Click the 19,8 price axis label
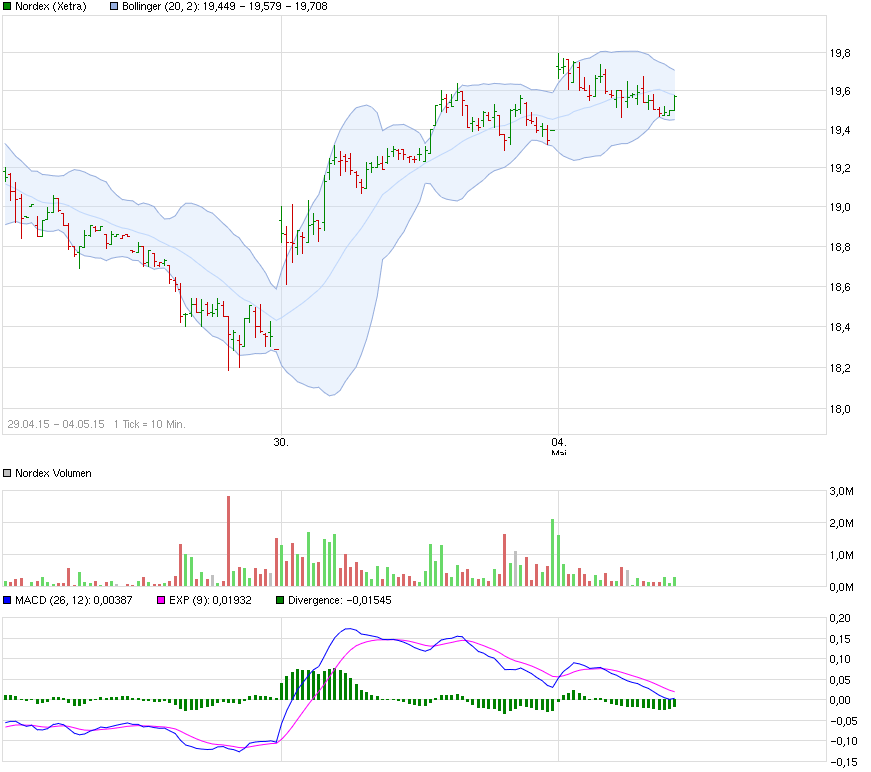 coord(839,53)
